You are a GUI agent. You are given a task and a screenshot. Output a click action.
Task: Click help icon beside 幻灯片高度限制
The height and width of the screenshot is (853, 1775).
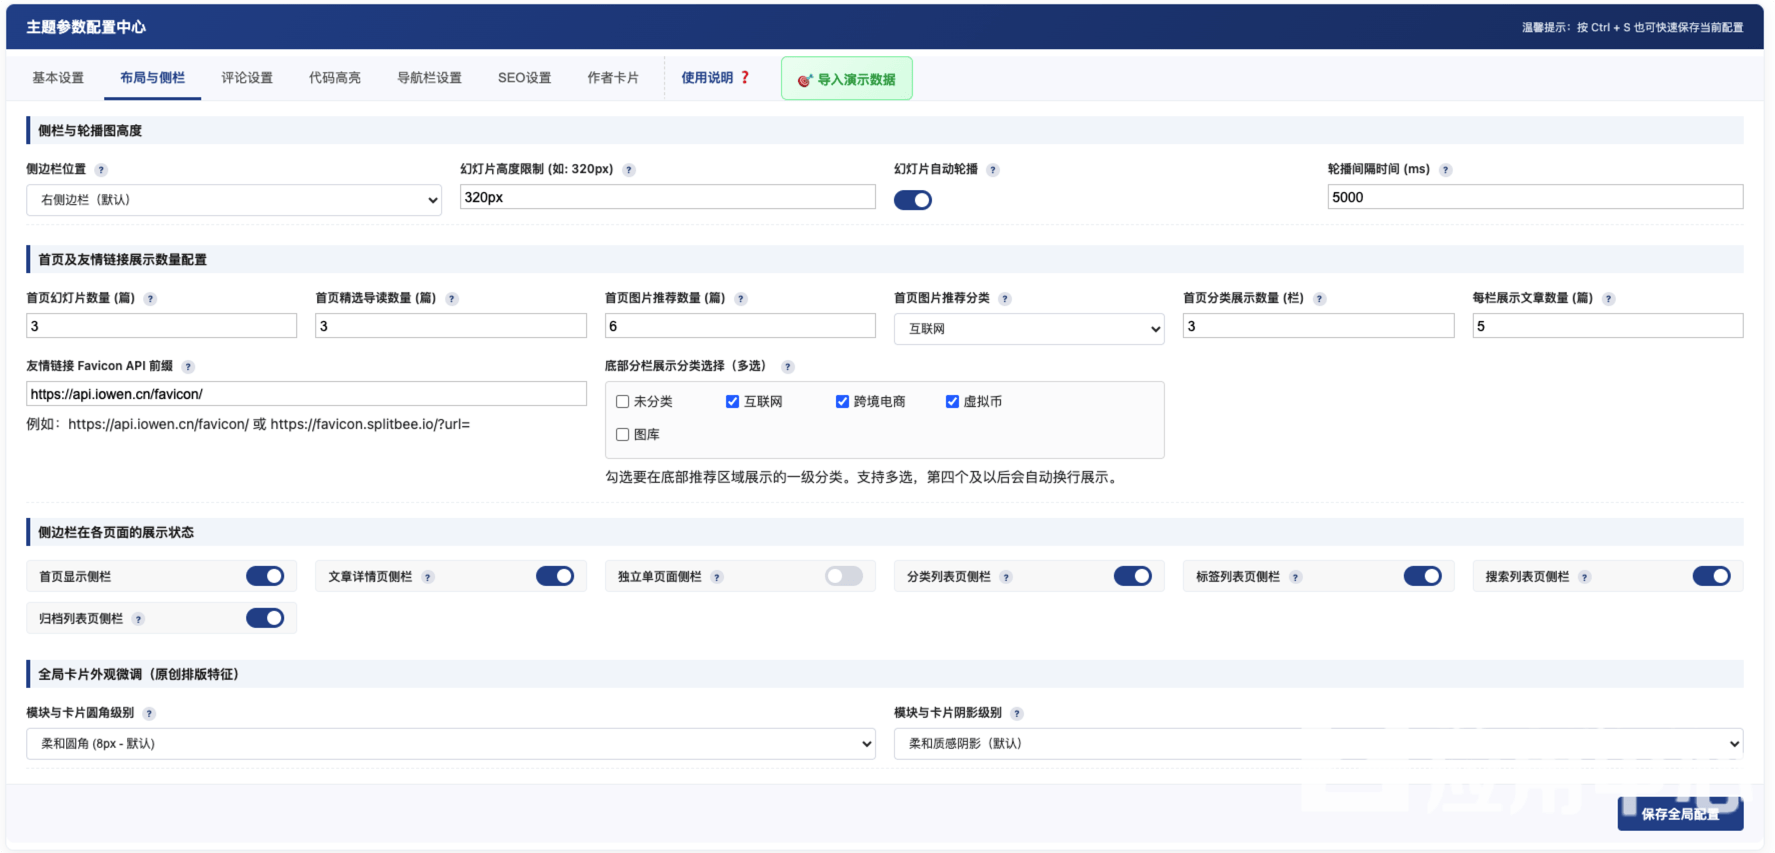tap(629, 170)
